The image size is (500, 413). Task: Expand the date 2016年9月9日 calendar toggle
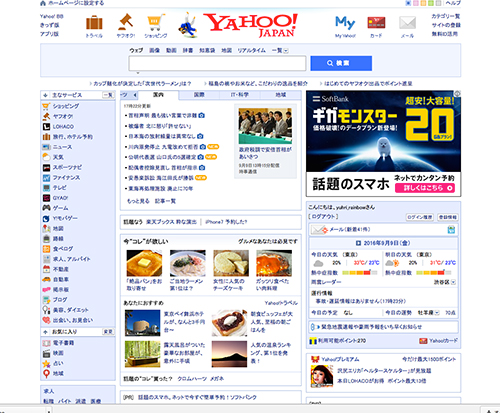coord(359,243)
